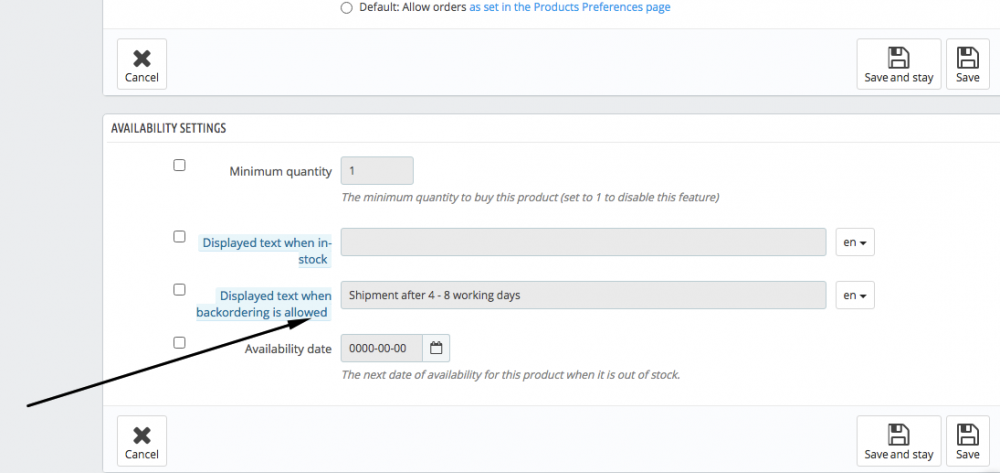Tick the checkbox for in-stock displayed text
Viewport: 1000px width, 473px height.
[x=179, y=237]
